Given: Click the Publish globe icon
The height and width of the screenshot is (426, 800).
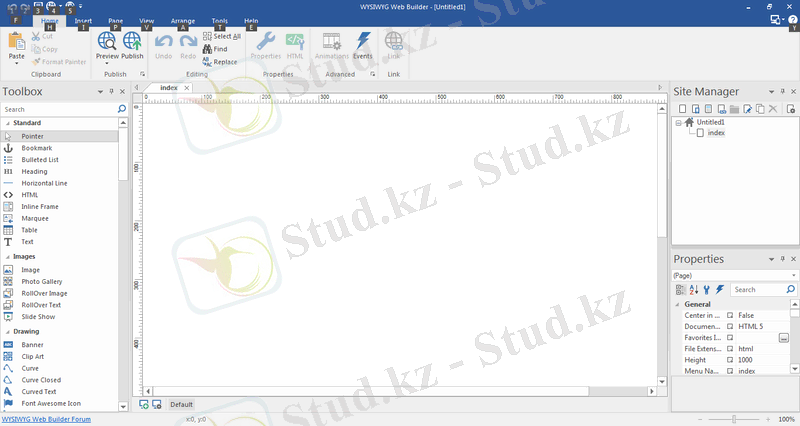Looking at the screenshot, I should pos(132,41).
